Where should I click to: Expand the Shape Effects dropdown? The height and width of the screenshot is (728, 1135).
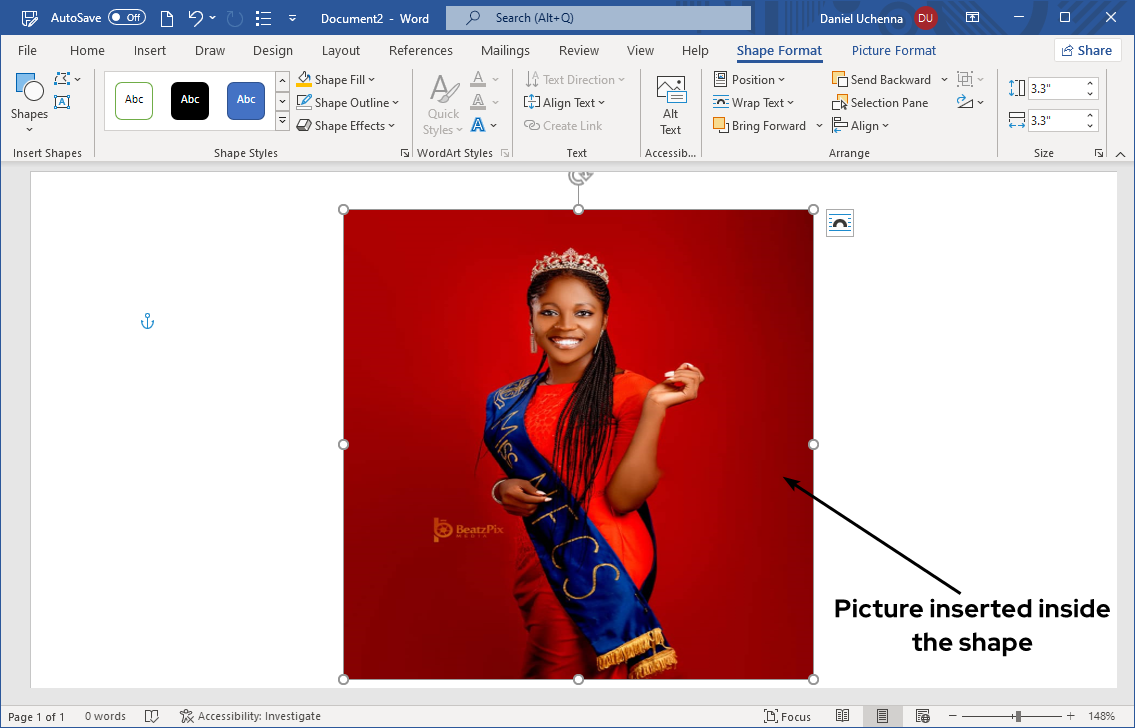391,126
